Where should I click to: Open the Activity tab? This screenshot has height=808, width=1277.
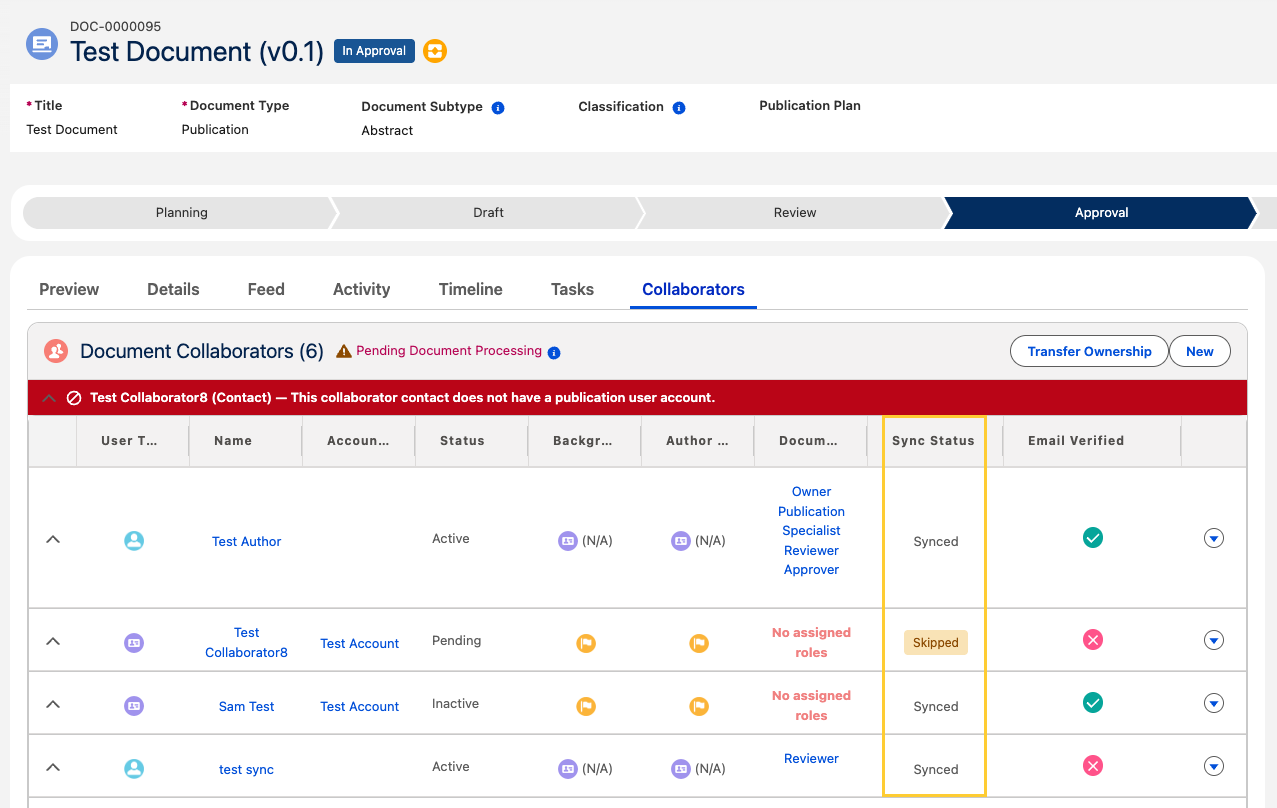pyautogui.click(x=361, y=289)
